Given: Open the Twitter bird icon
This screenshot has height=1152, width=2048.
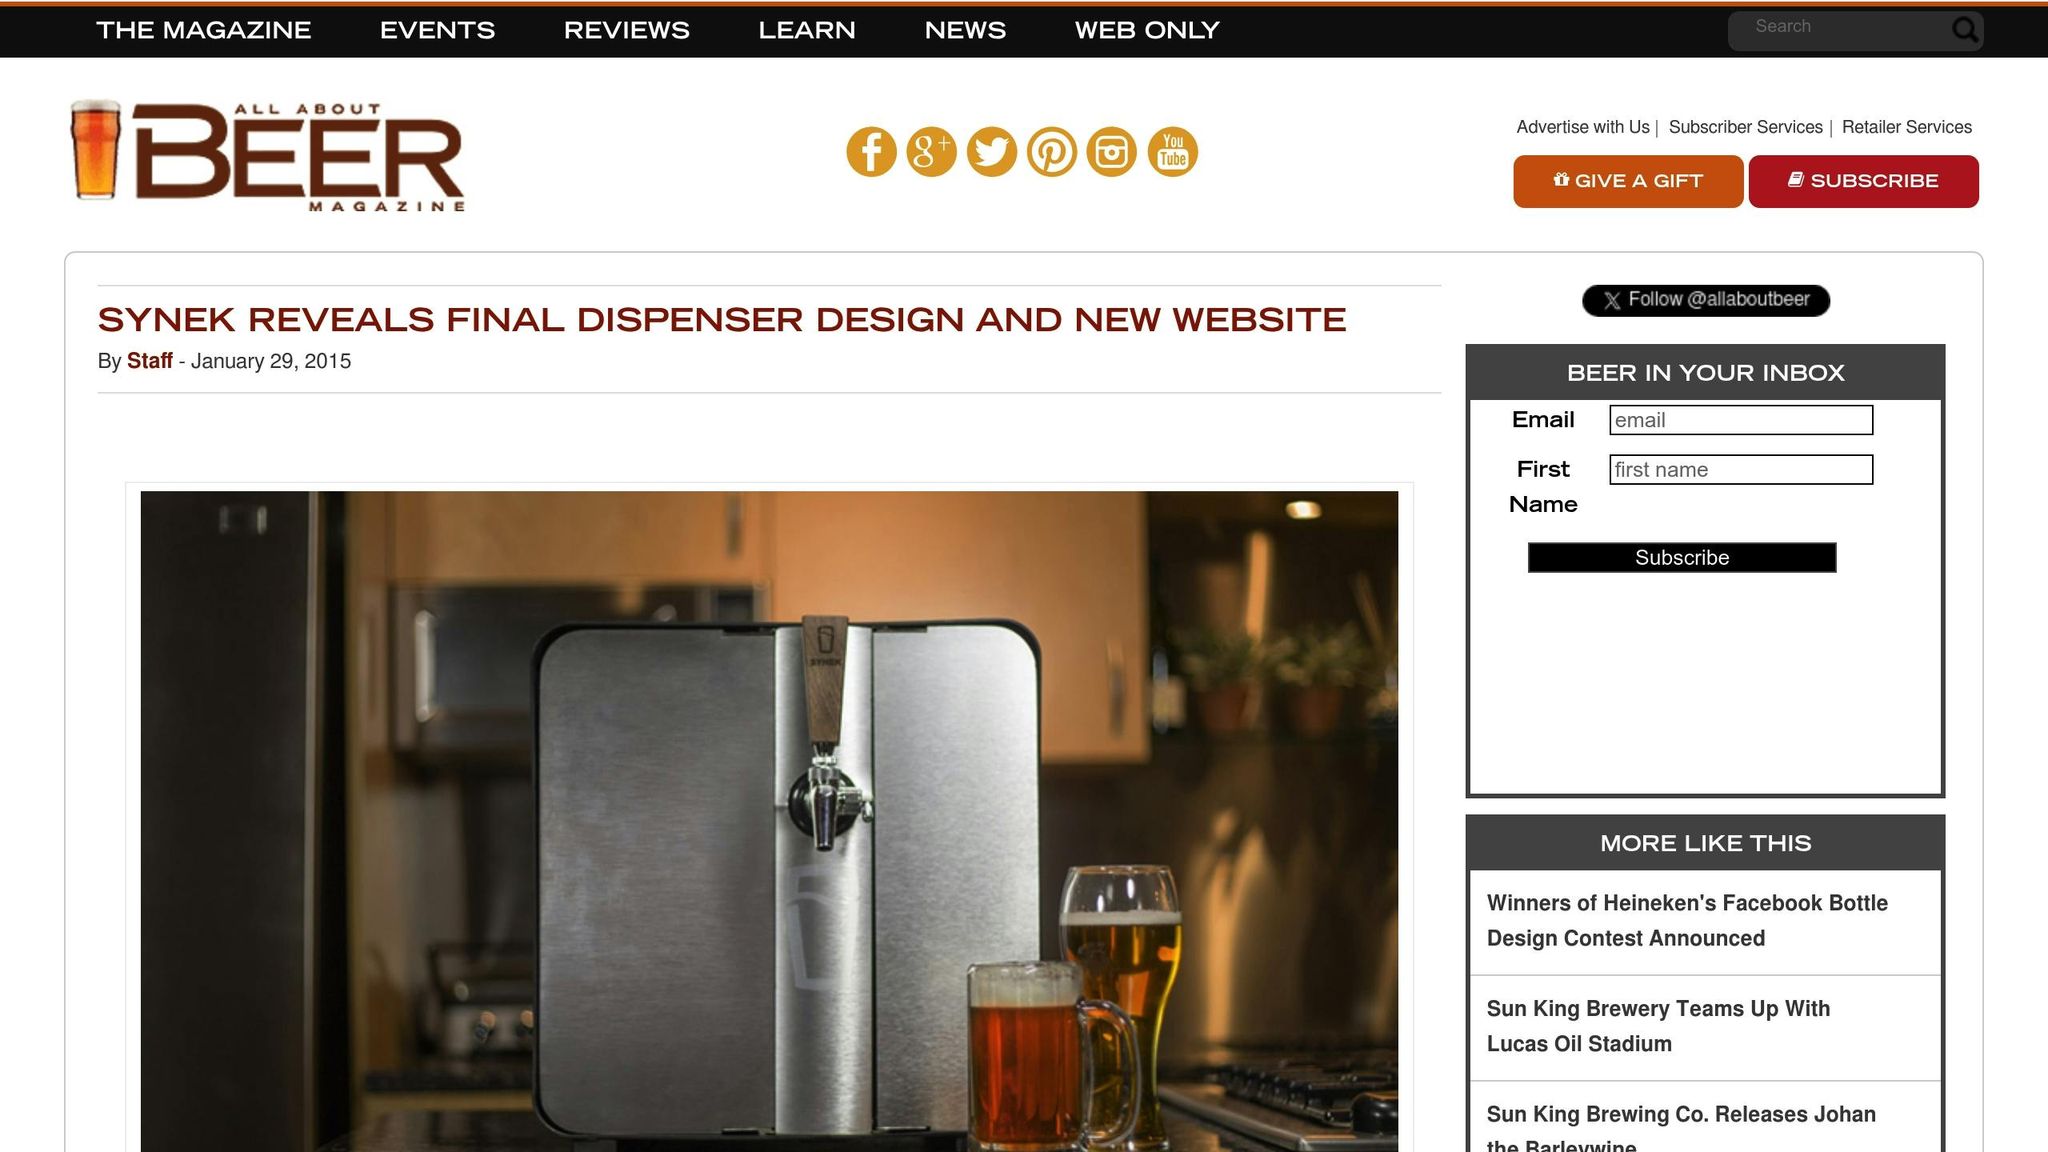Looking at the screenshot, I should tap(991, 152).
